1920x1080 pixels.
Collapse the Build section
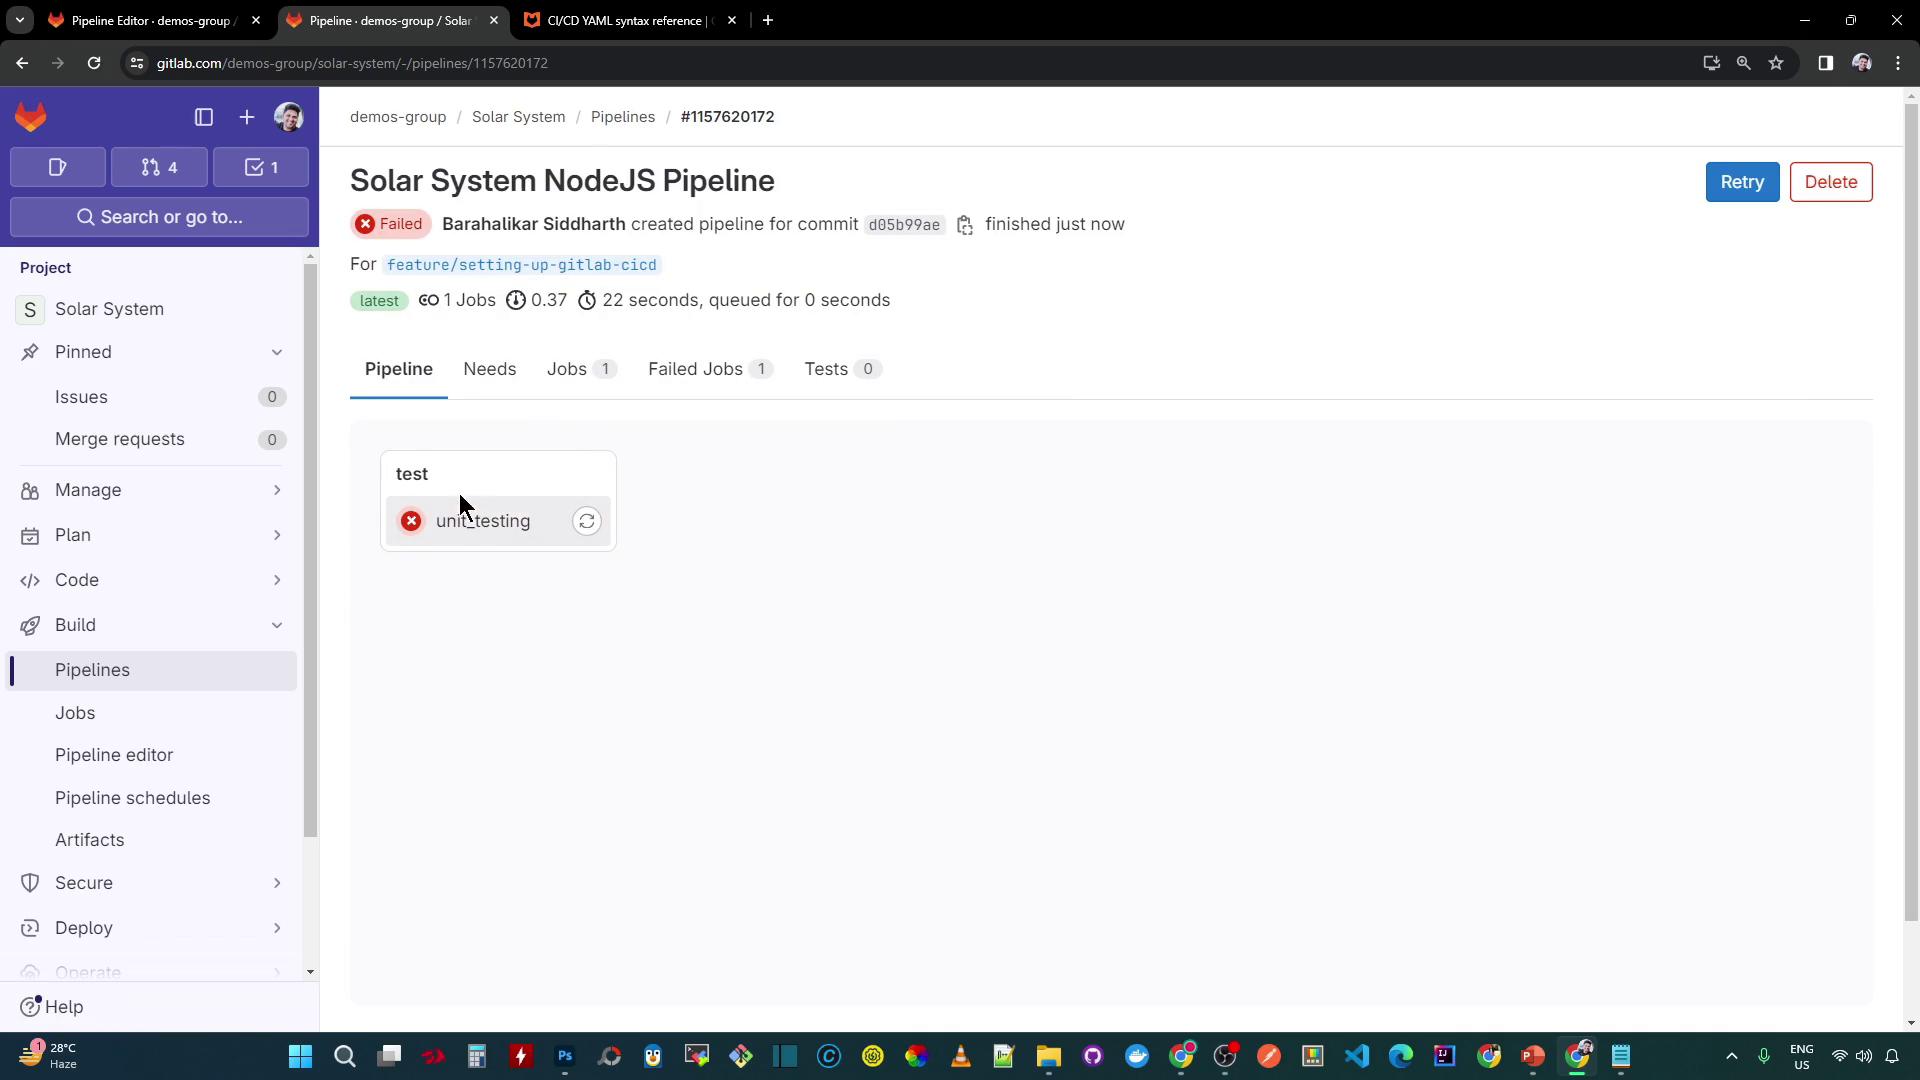point(277,625)
